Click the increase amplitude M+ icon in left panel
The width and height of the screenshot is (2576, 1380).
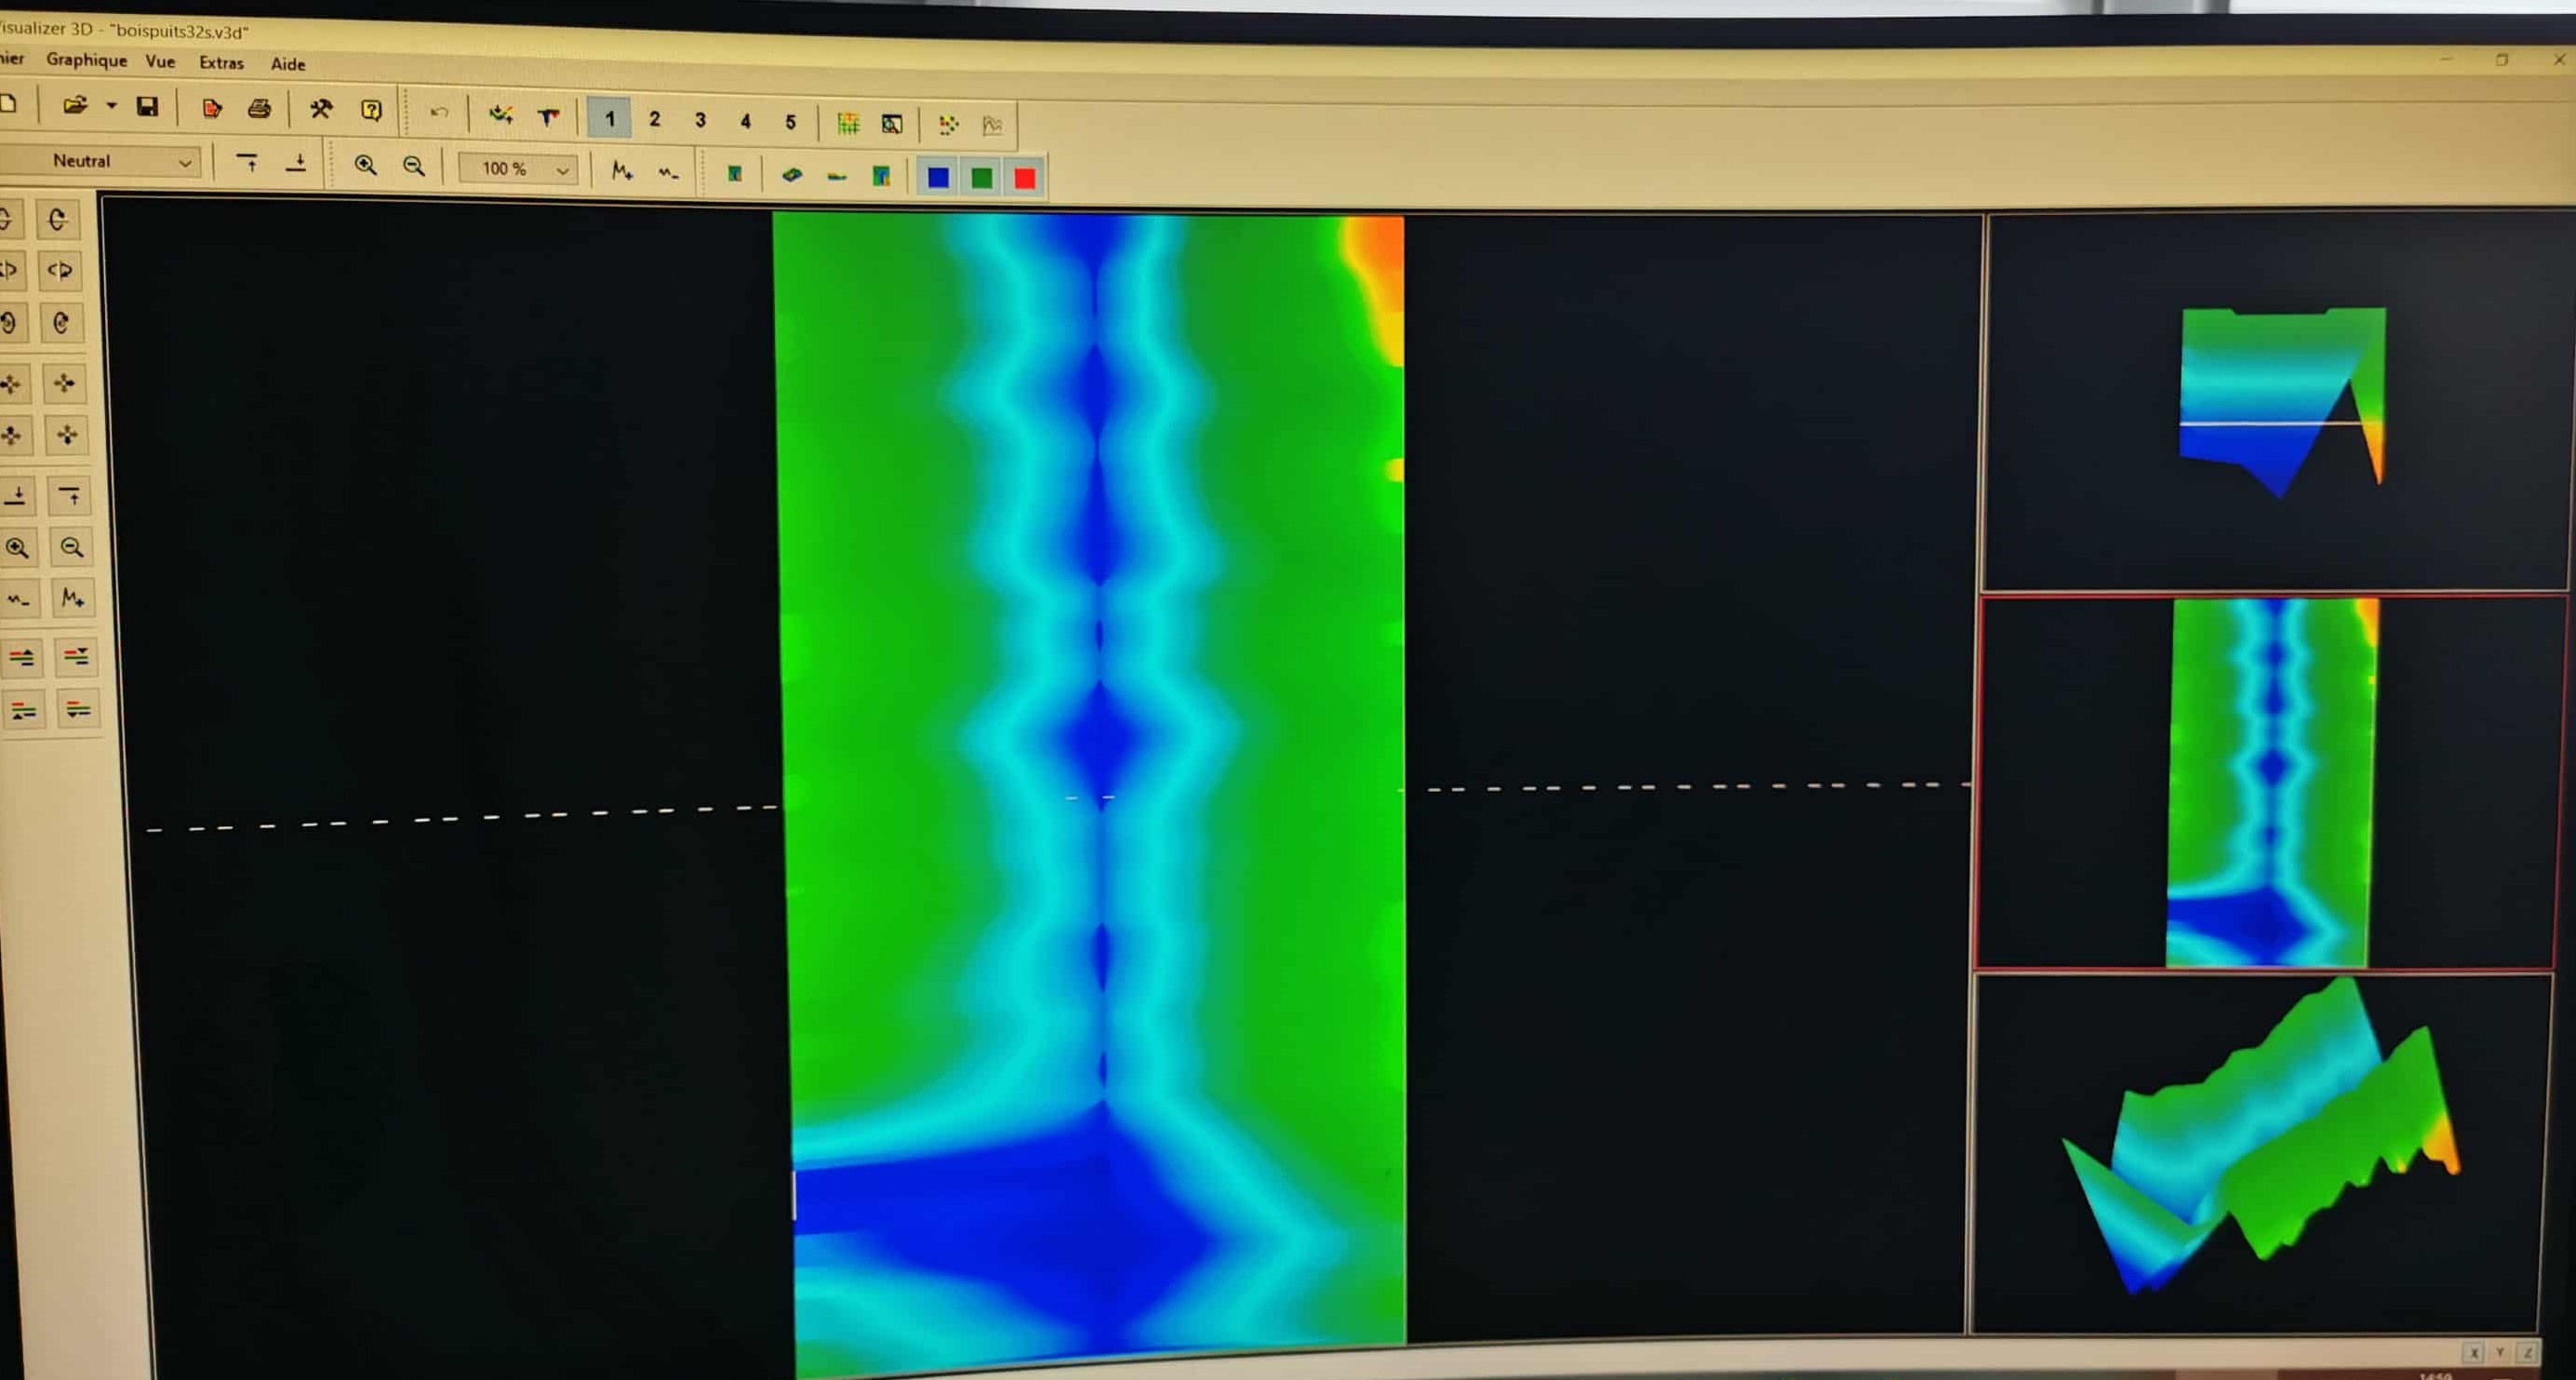(72, 598)
